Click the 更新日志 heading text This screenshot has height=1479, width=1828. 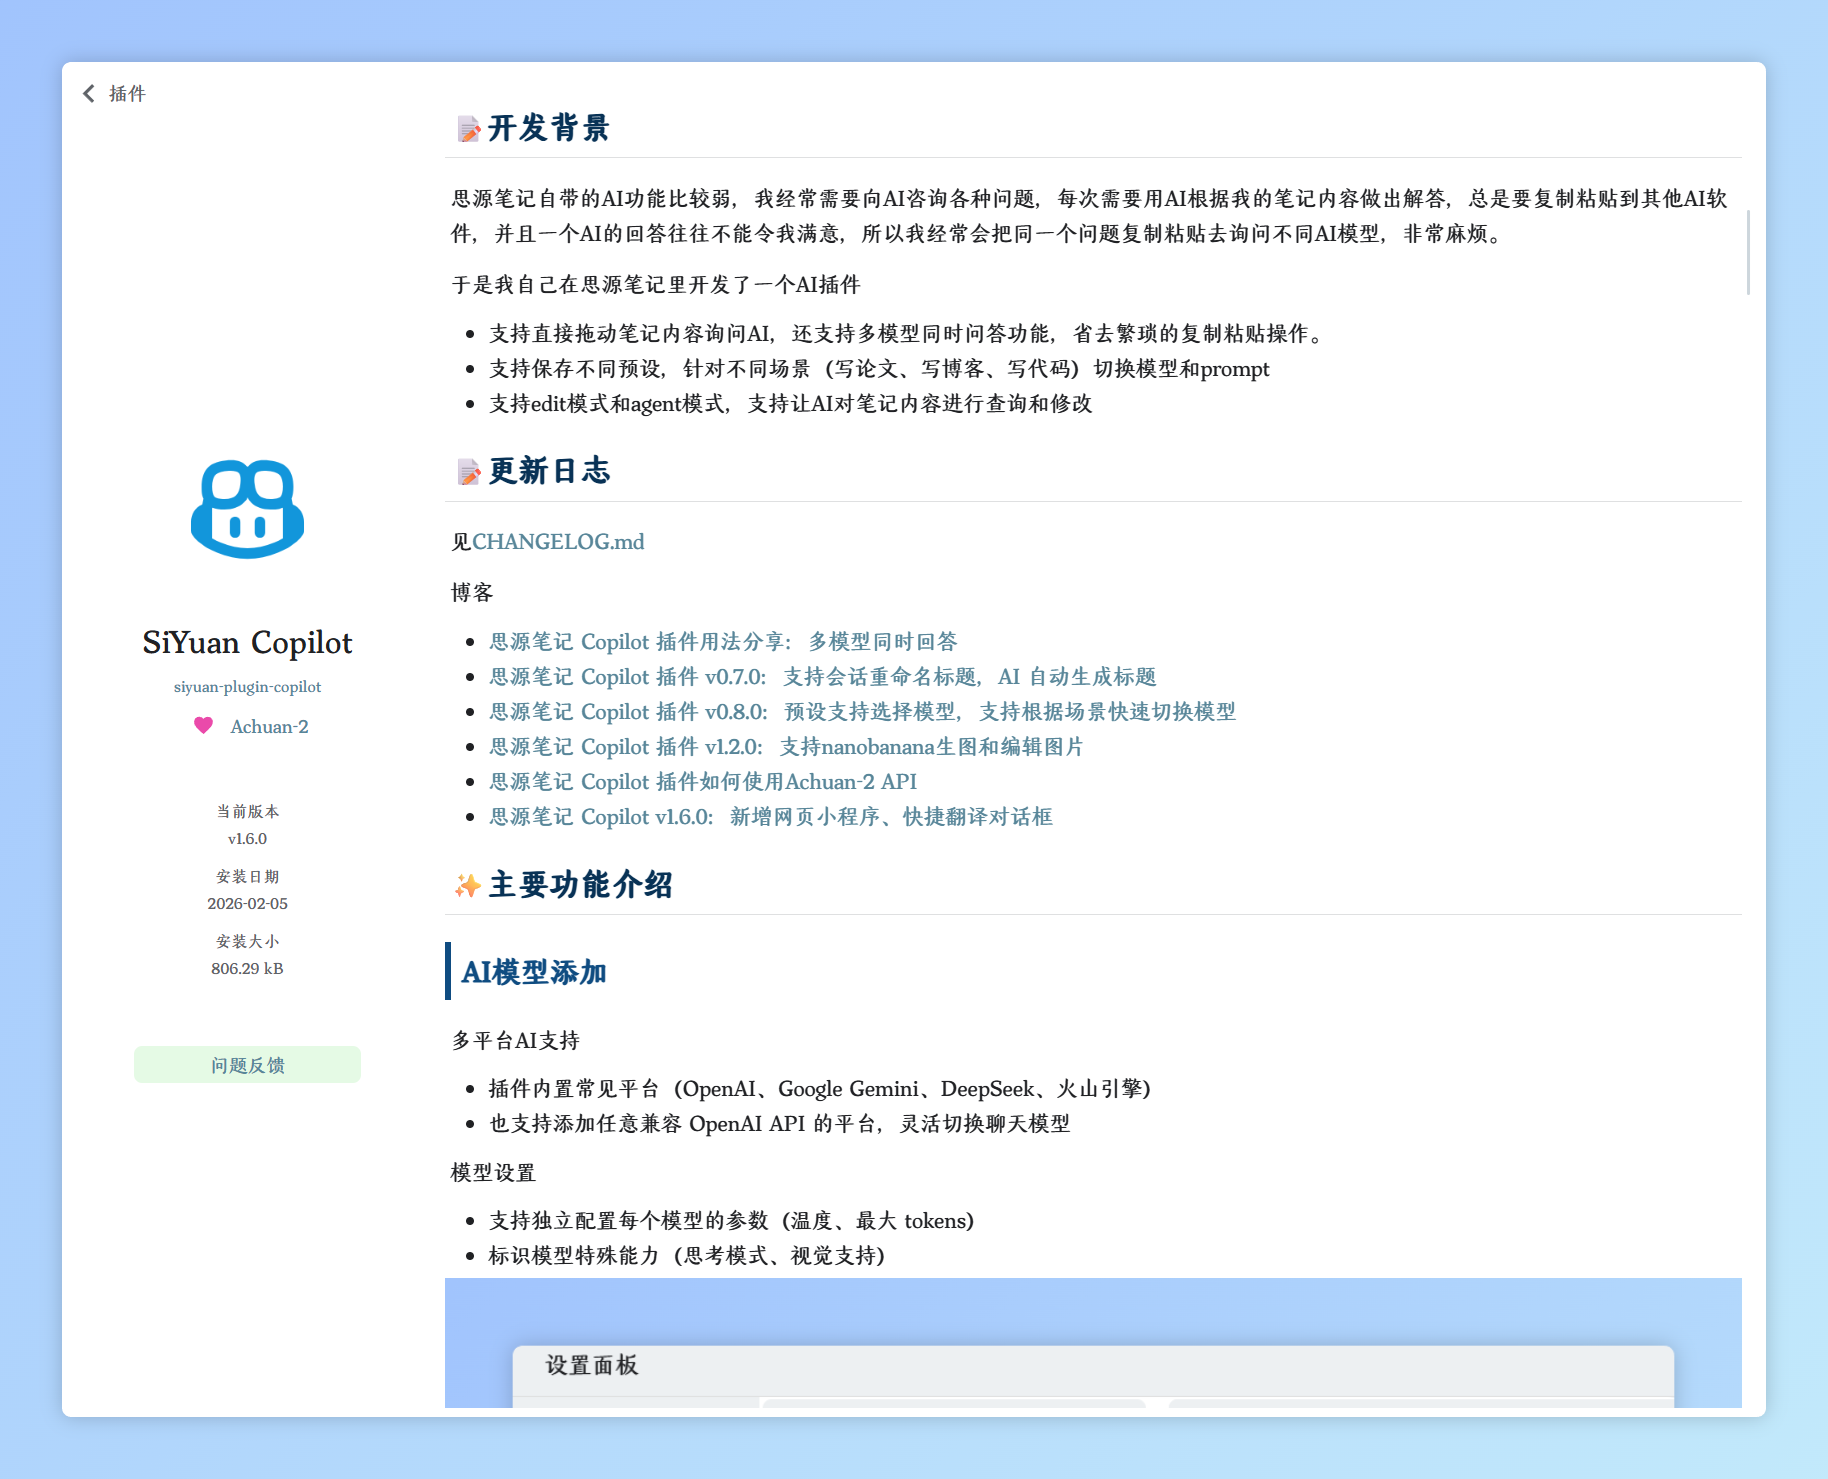[x=549, y=471]
